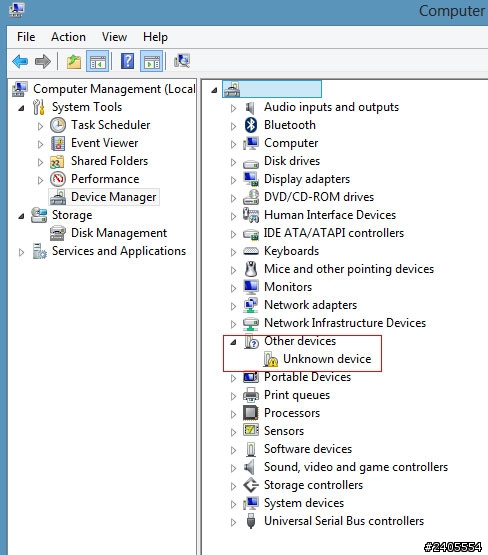Click the Processors chip icon

click(x=251, y=413)
